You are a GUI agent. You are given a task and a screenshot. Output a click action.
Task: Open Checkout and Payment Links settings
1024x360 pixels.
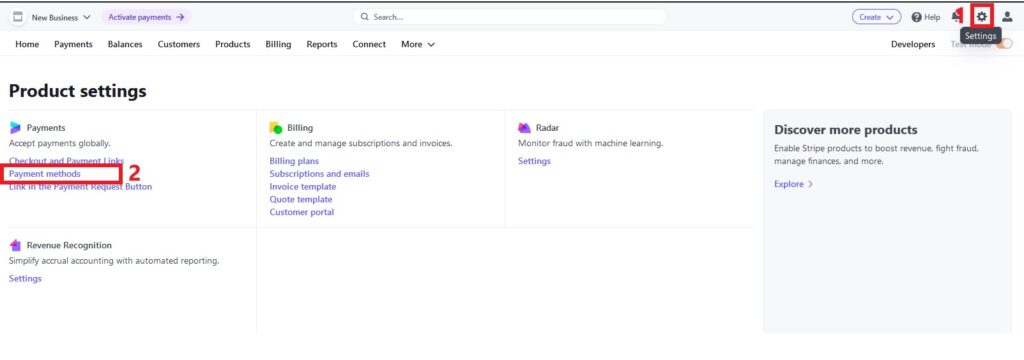[67, 161]
